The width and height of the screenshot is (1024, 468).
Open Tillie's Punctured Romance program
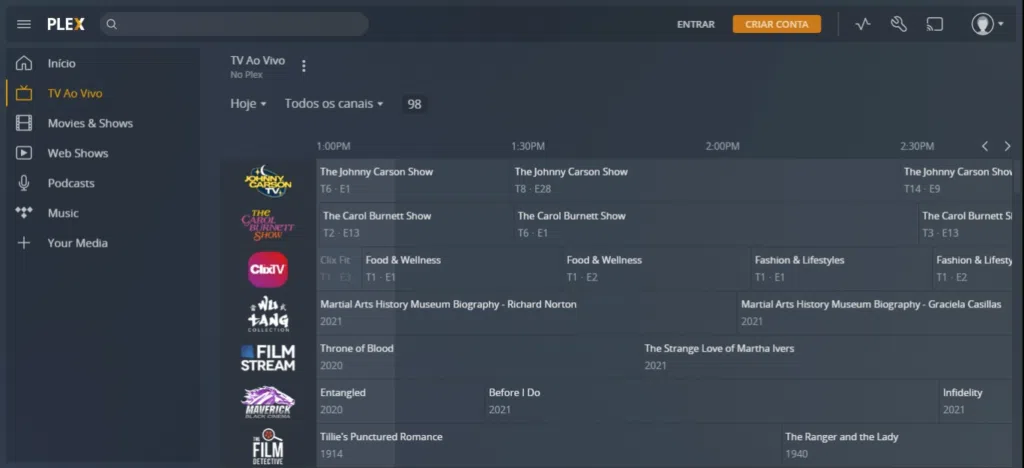[549, 446]
